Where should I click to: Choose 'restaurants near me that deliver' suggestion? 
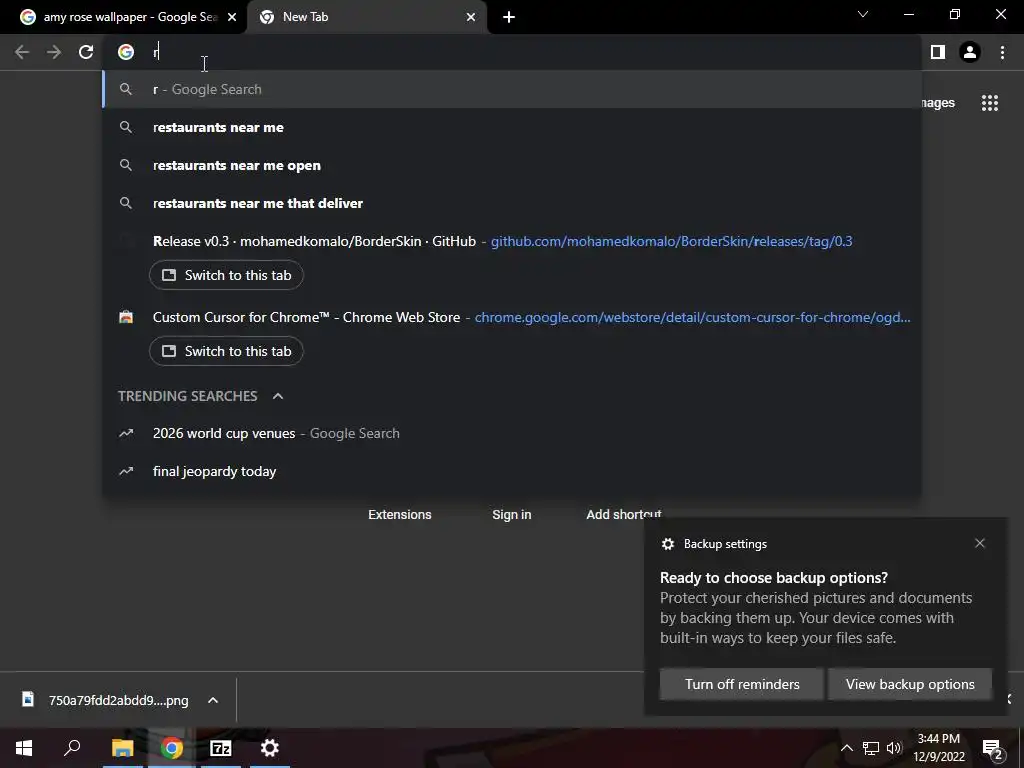(513, 203)
